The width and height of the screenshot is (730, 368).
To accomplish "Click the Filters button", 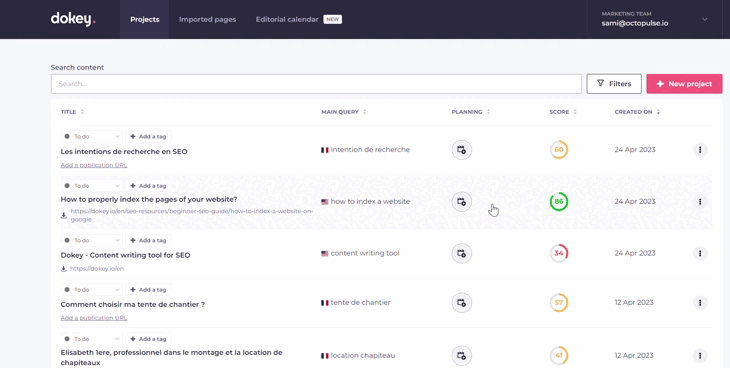I will coord(614,84).
